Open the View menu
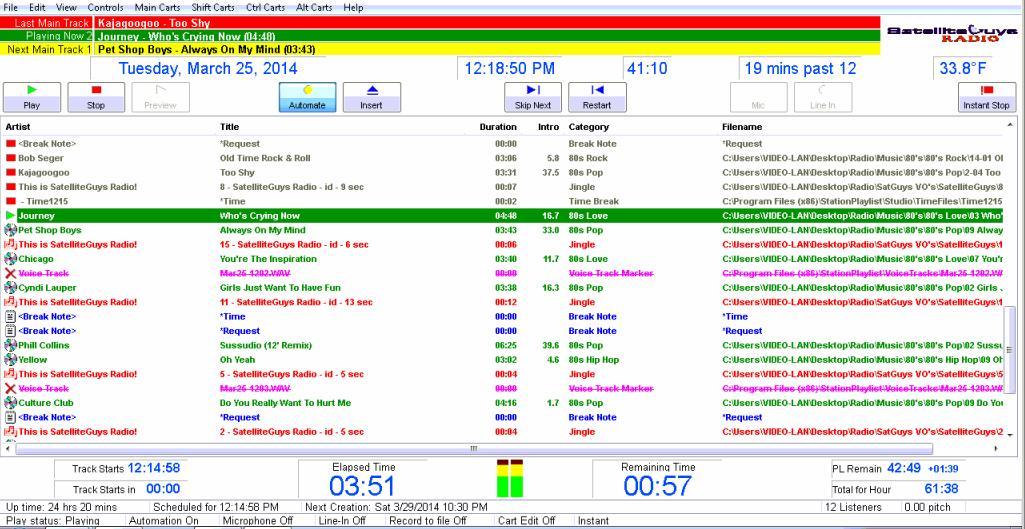Screen dimensions: 1025x529 (66, 7)
